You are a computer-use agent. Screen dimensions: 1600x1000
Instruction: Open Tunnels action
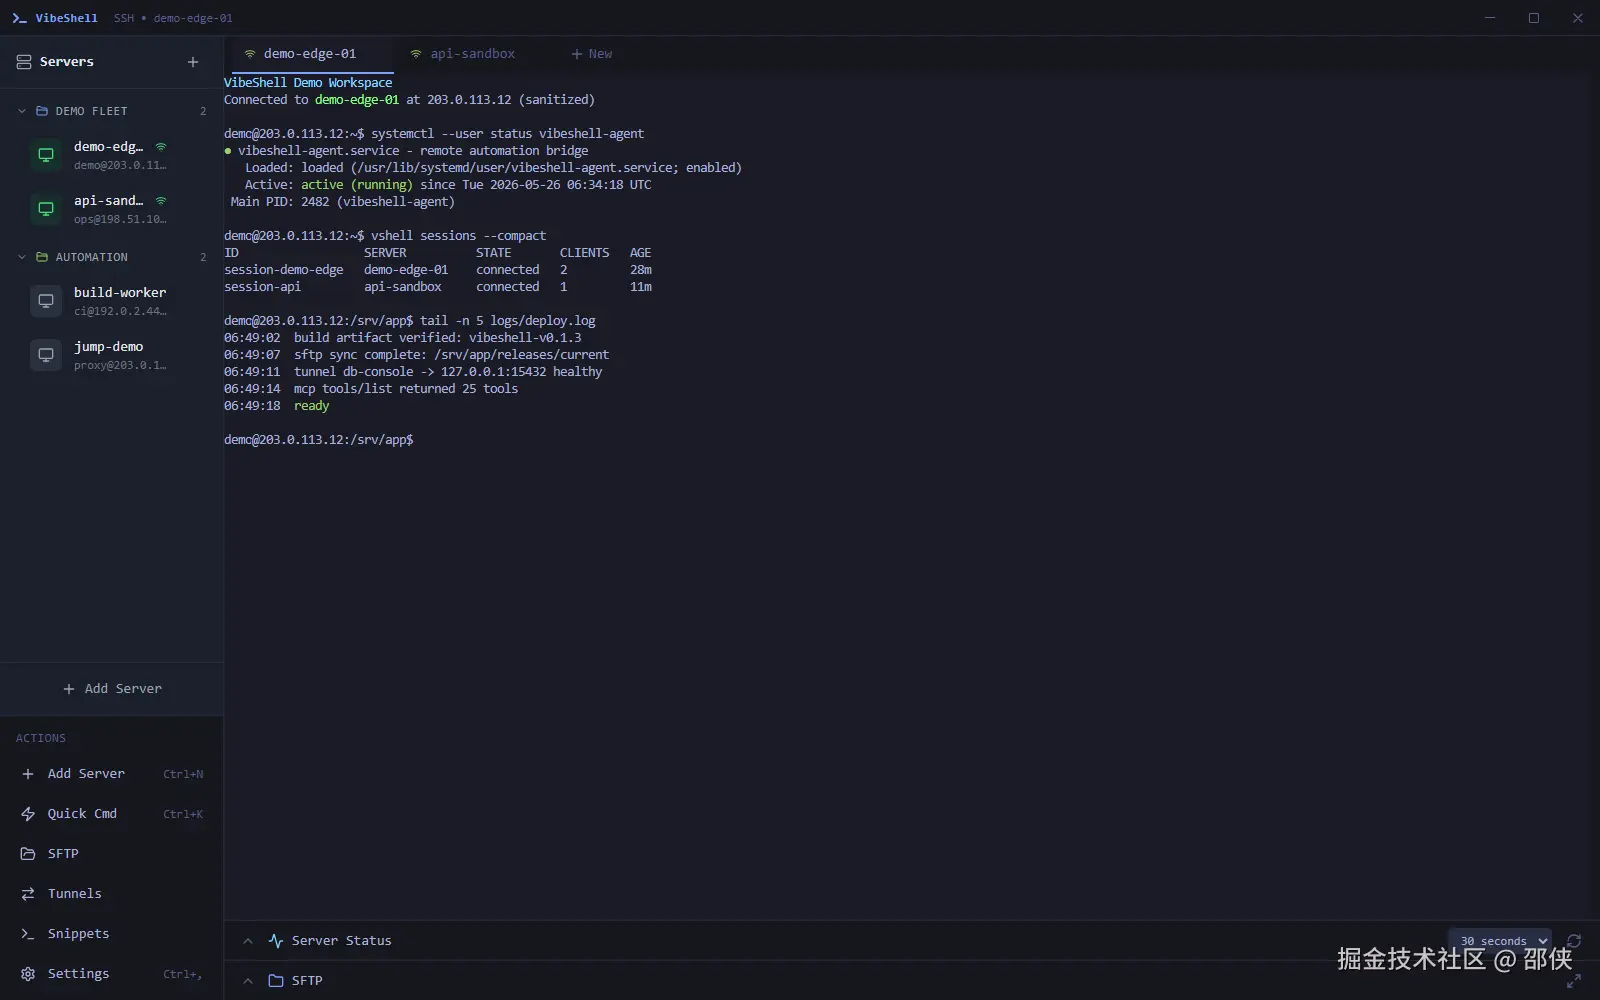112,894
